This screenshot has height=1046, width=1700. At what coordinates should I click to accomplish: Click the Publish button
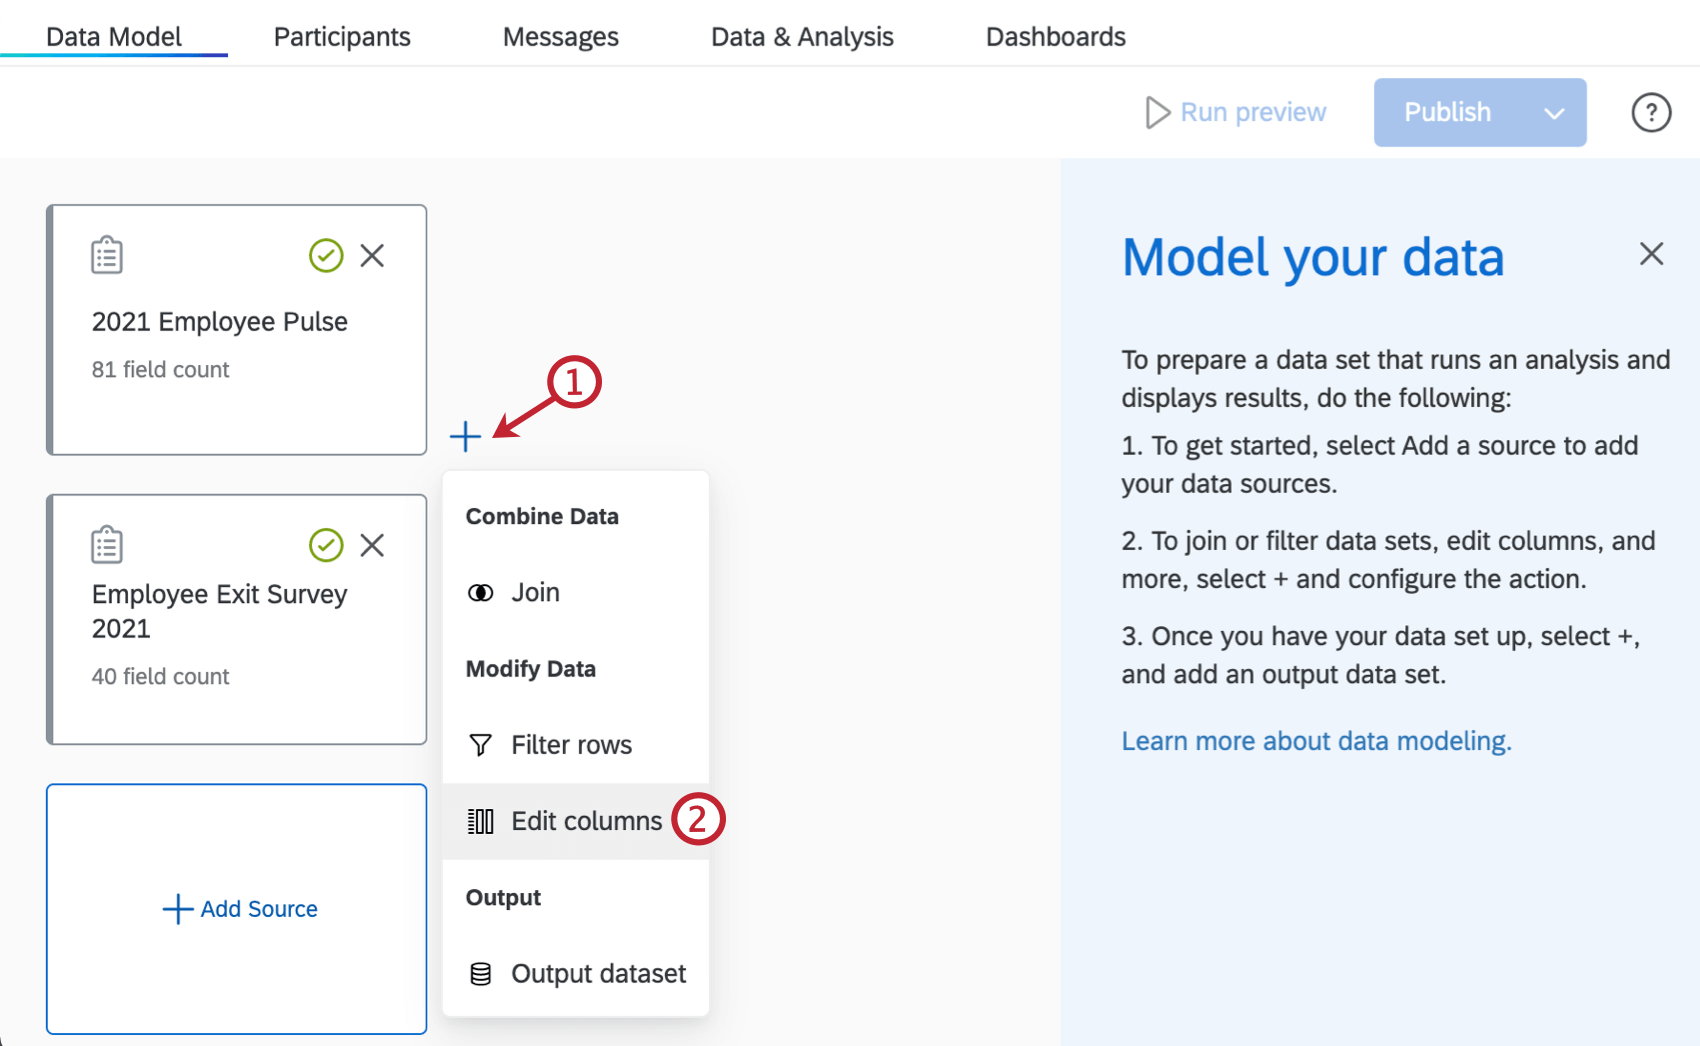[x=1447, y=112]
